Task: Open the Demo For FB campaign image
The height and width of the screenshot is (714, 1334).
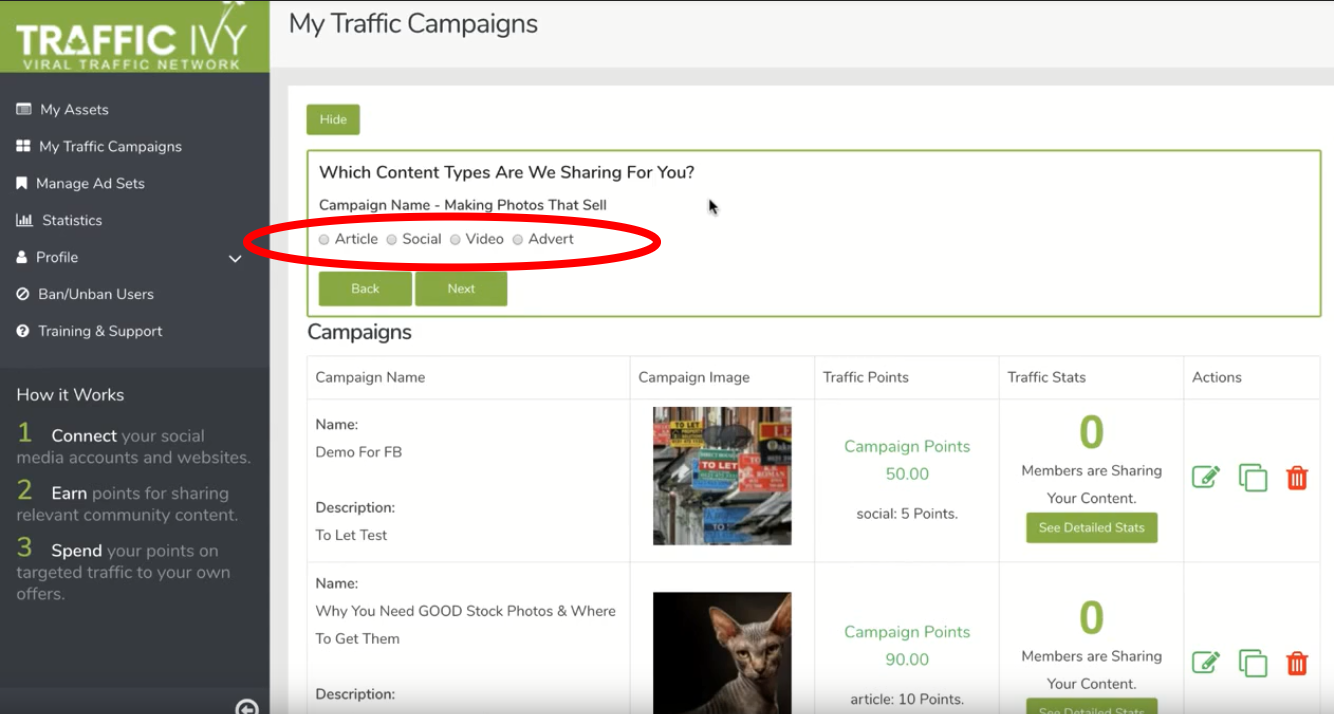Action: click(x=722, y=476)
